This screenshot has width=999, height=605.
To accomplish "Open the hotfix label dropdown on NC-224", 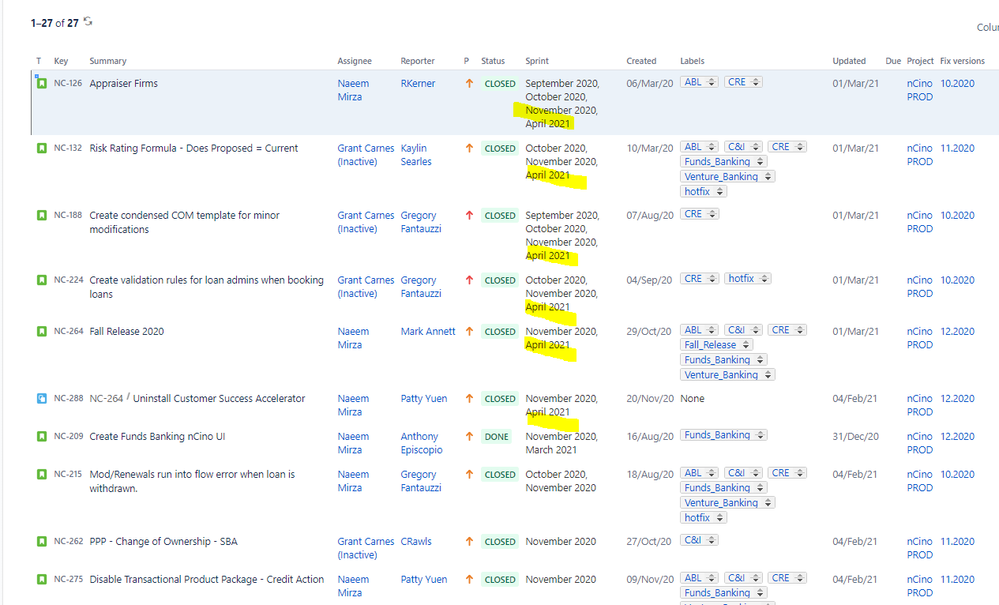I will (764, 279).
